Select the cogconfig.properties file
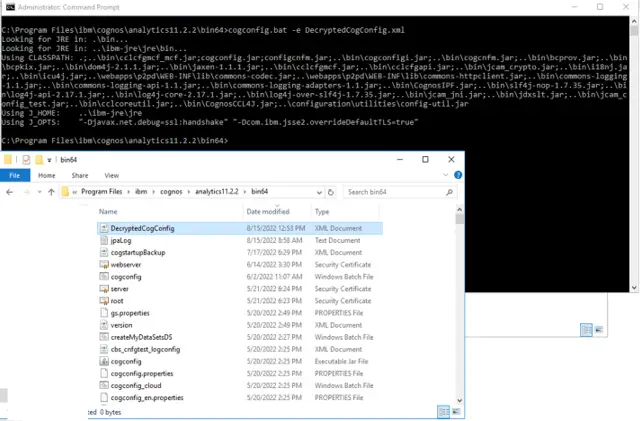 [x=240, y=374]
